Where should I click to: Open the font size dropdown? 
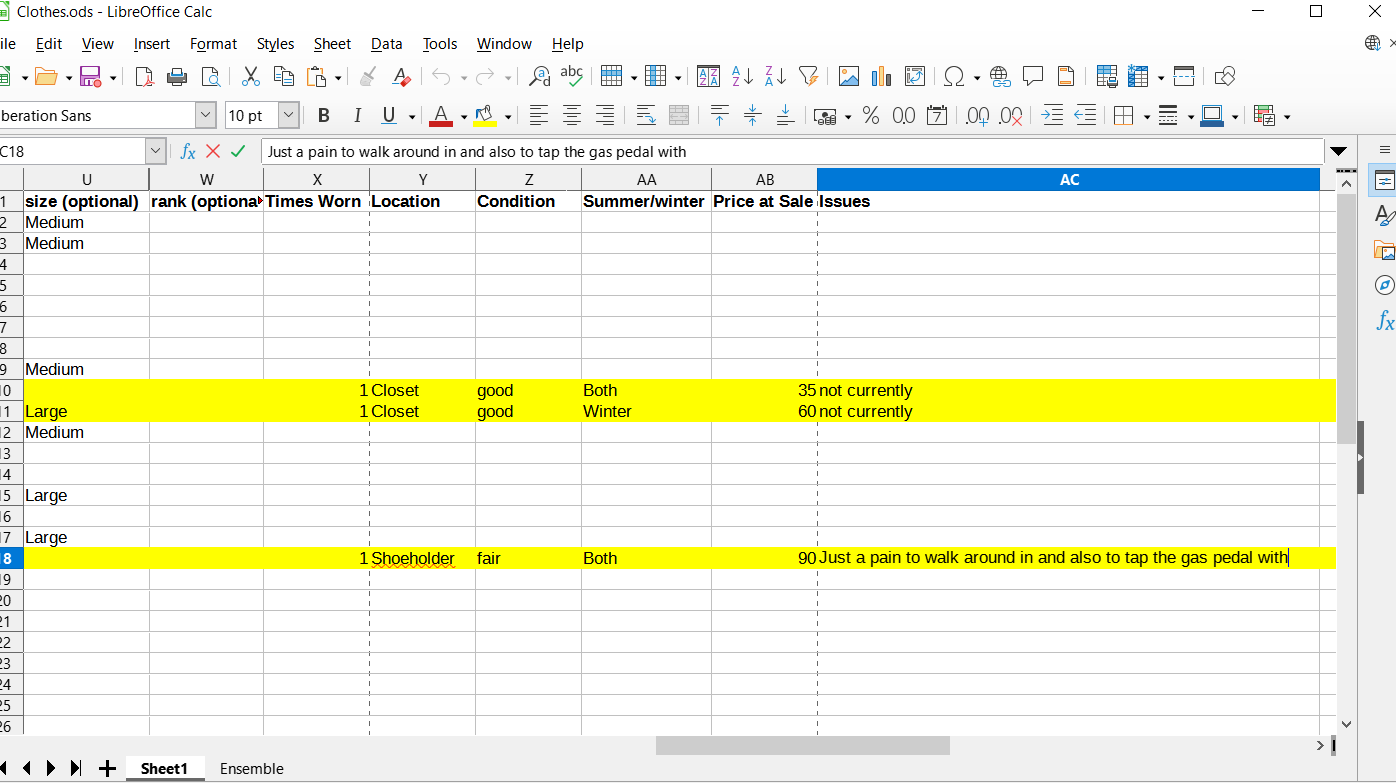pos(289,116)
